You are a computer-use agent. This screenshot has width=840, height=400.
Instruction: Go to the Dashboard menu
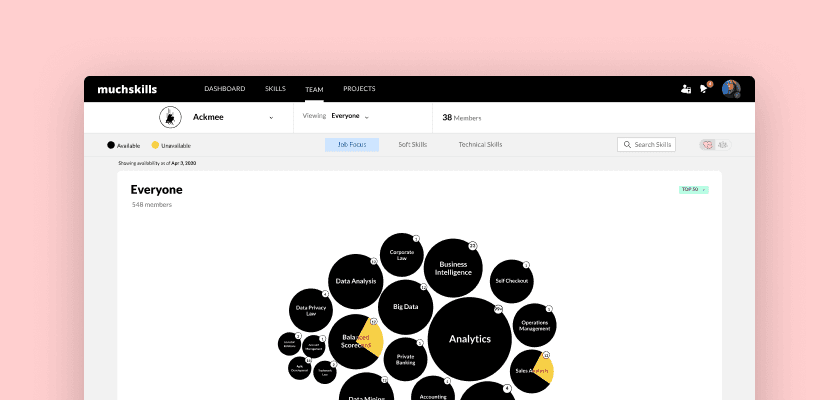225,89
